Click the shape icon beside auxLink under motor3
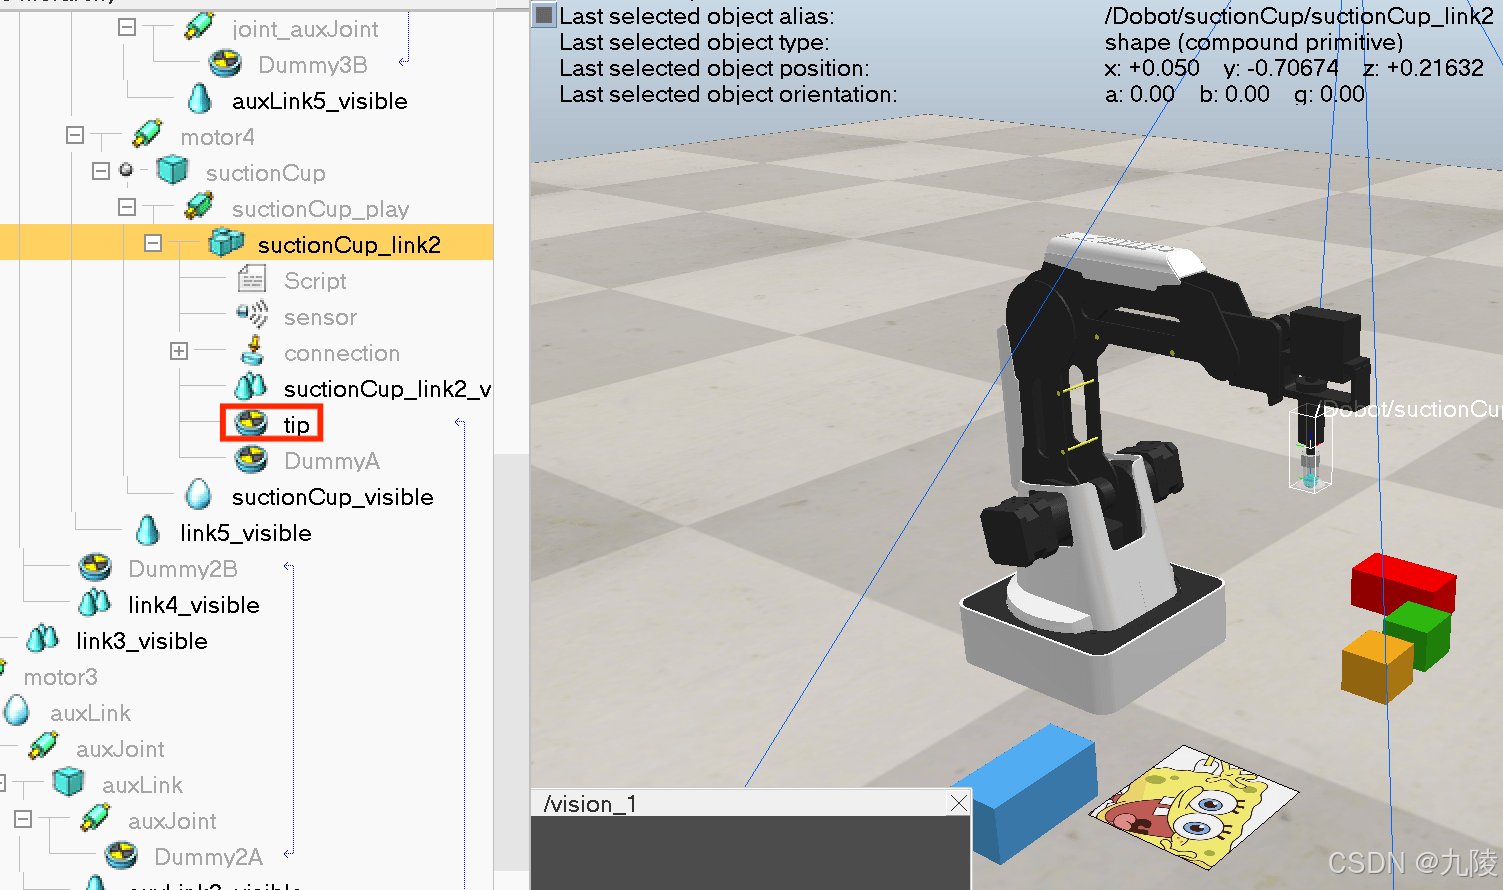Viewport: 1503px width, 890px height. (17, 712)
